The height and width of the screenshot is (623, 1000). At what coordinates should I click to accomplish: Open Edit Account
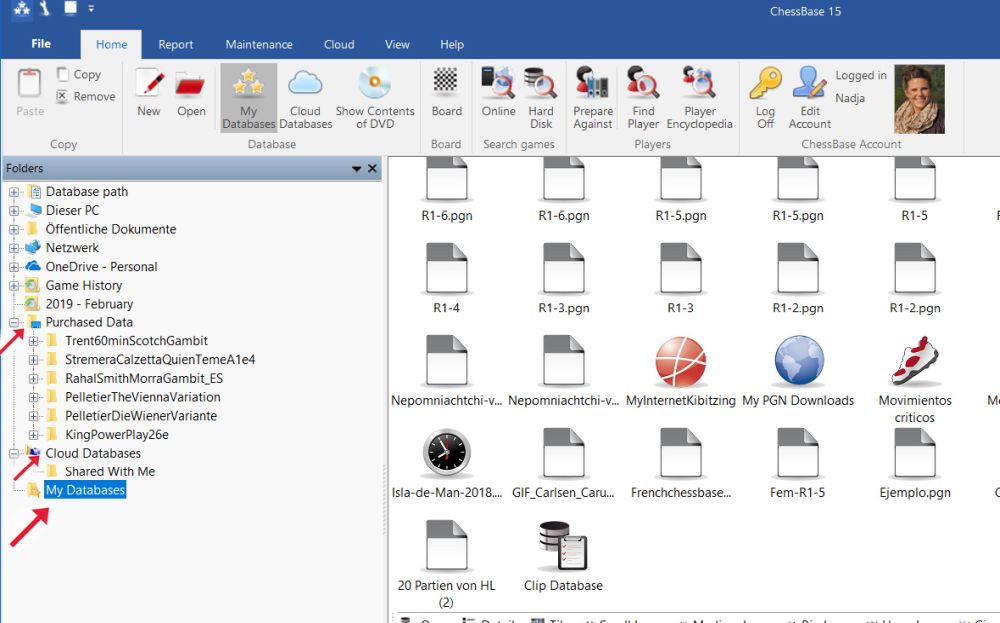[809, 98]
